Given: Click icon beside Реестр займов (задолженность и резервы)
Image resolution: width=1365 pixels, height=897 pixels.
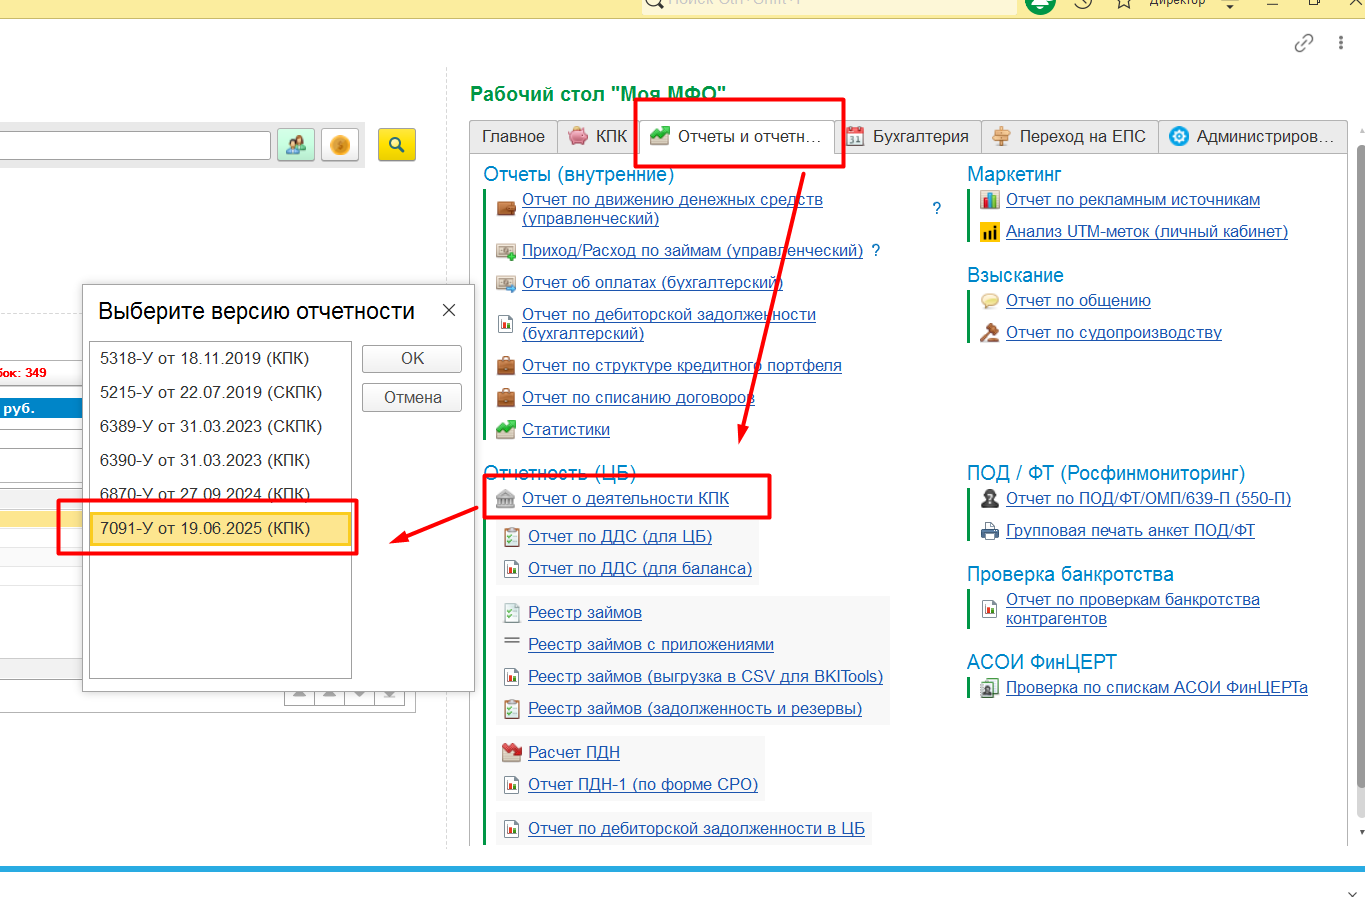Looking at the screenshot, I should click(x=512, y=709).
